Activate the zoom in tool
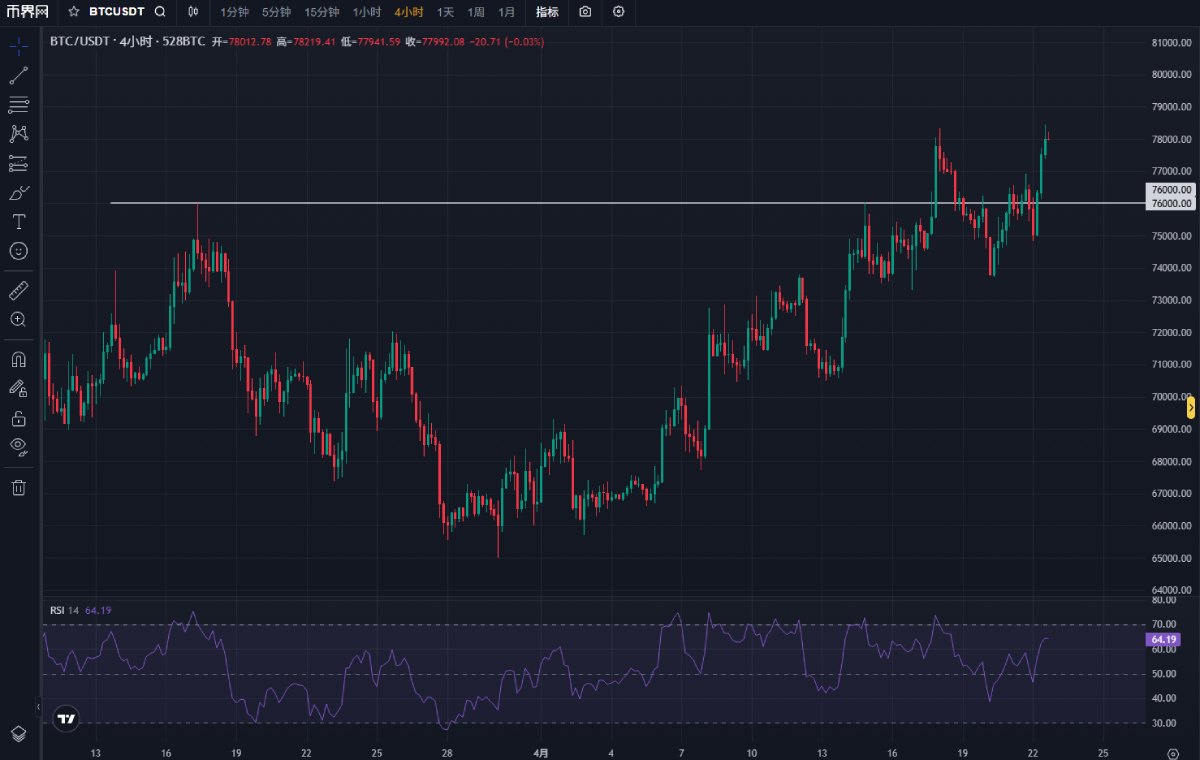This screenshot has height=760, width=1200. pyautogui.click(x=18, y=319)
